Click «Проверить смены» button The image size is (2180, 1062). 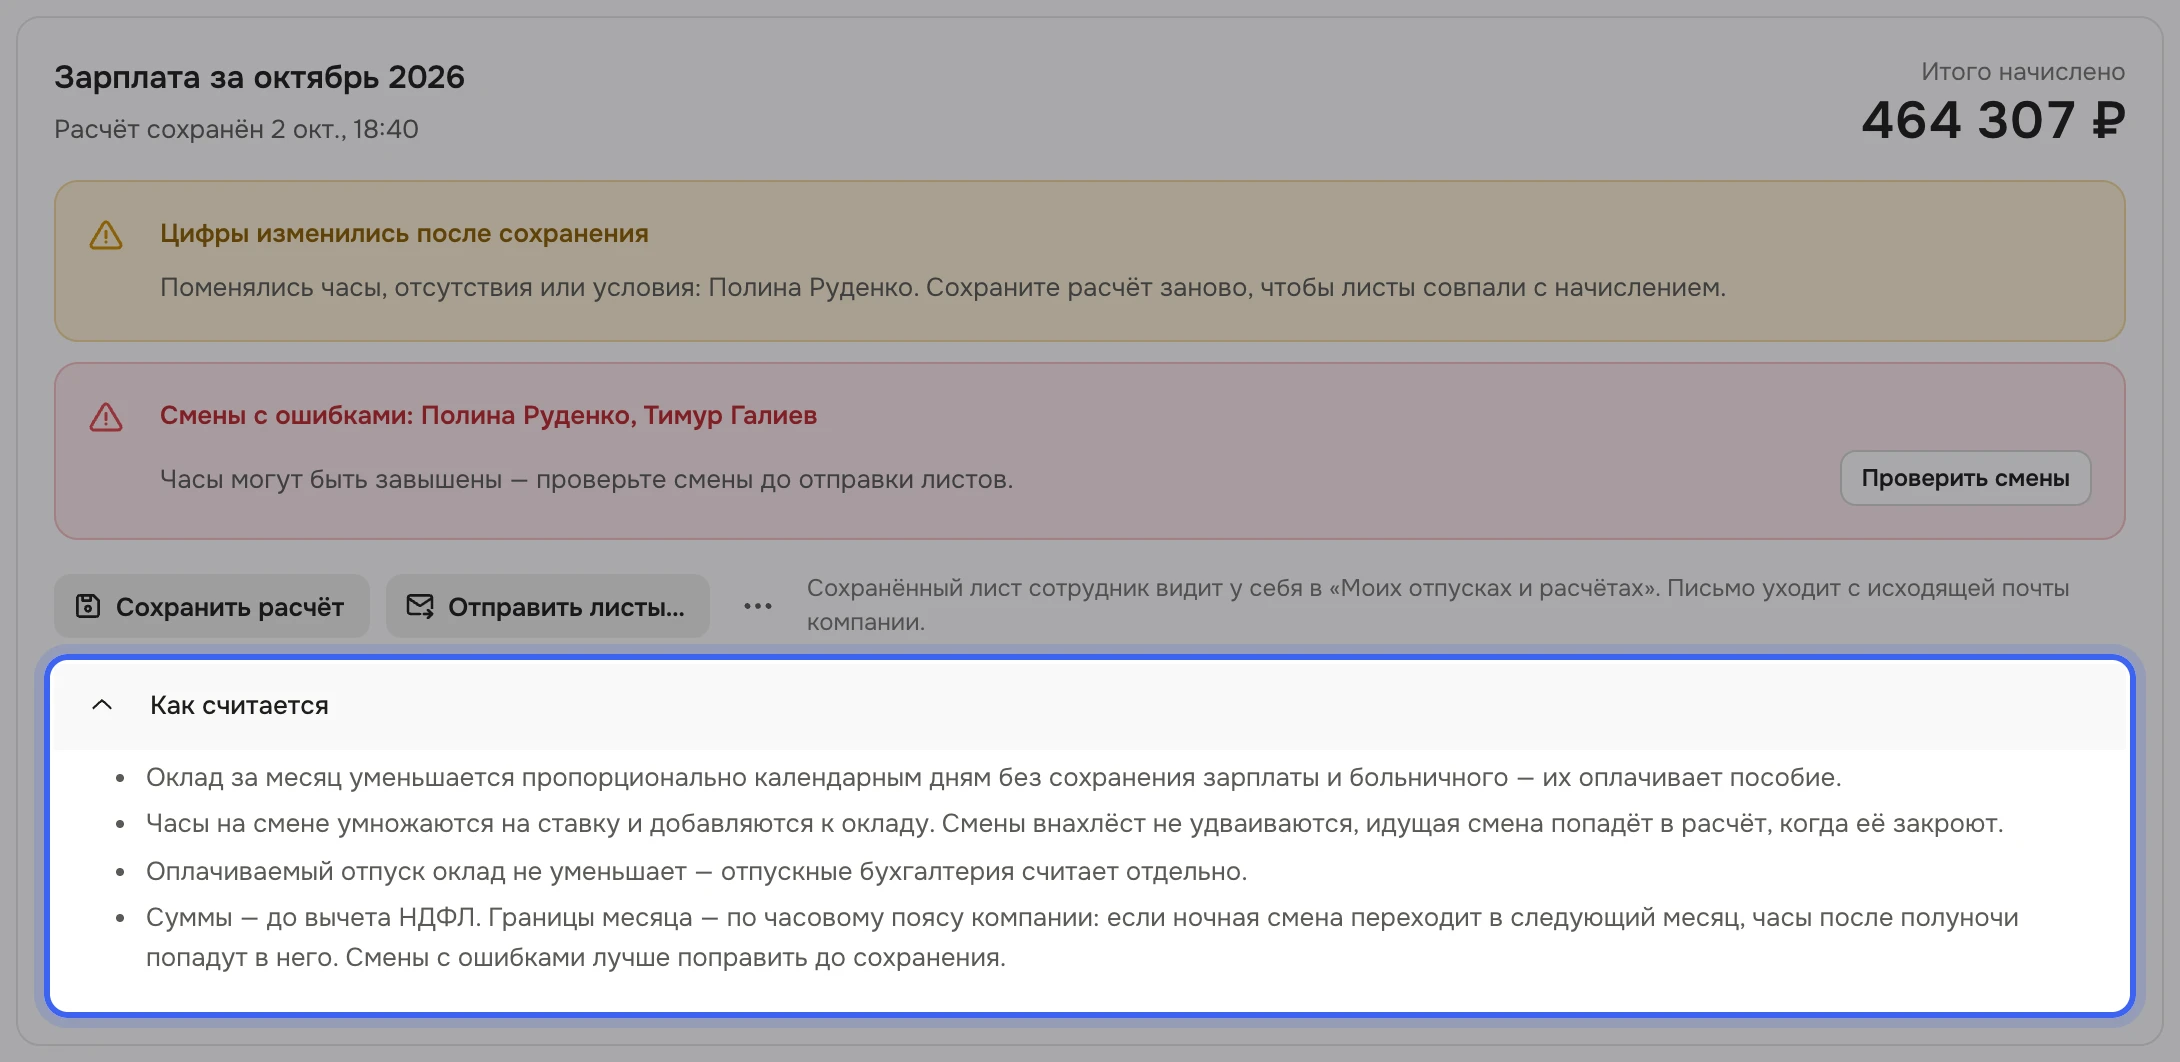tap(1965, 478)
